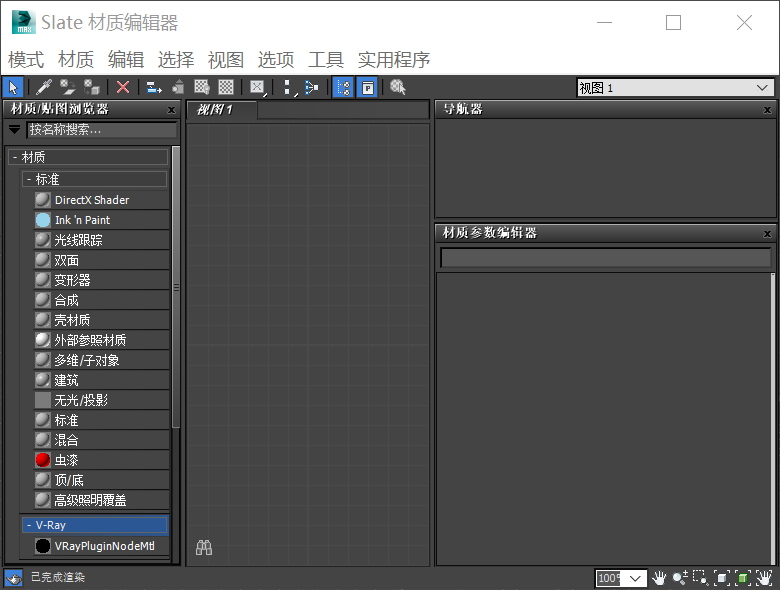Close the 导航器 panel

[768, 110]
